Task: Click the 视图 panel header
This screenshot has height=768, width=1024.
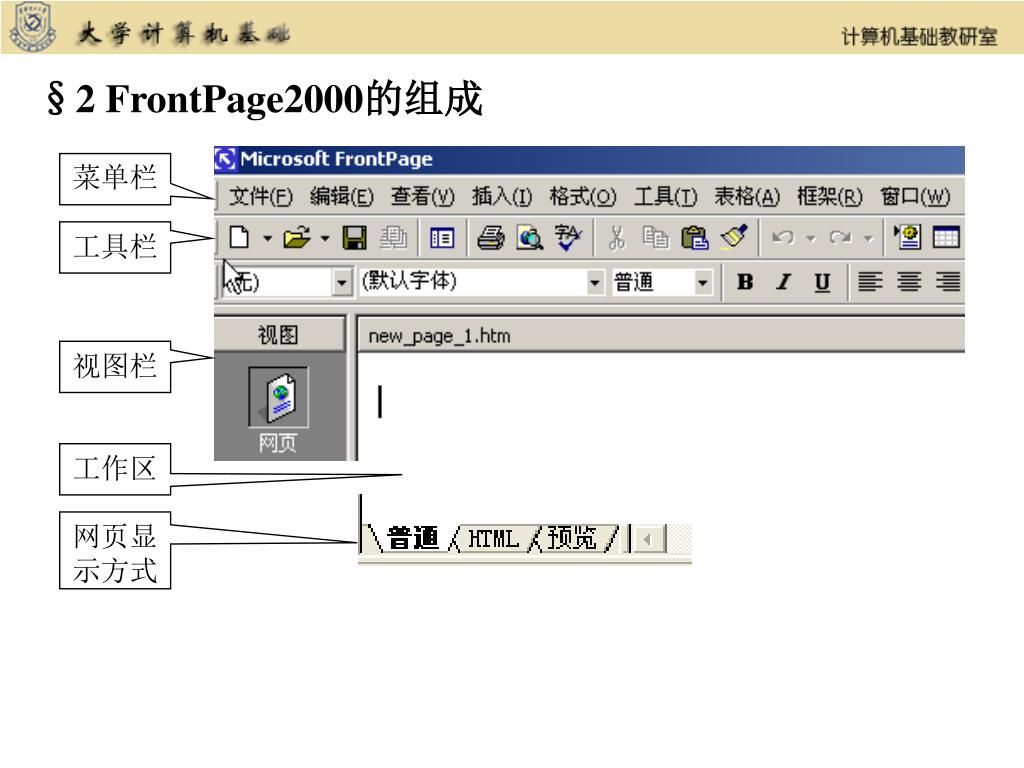Action: [x=279, y=334]
